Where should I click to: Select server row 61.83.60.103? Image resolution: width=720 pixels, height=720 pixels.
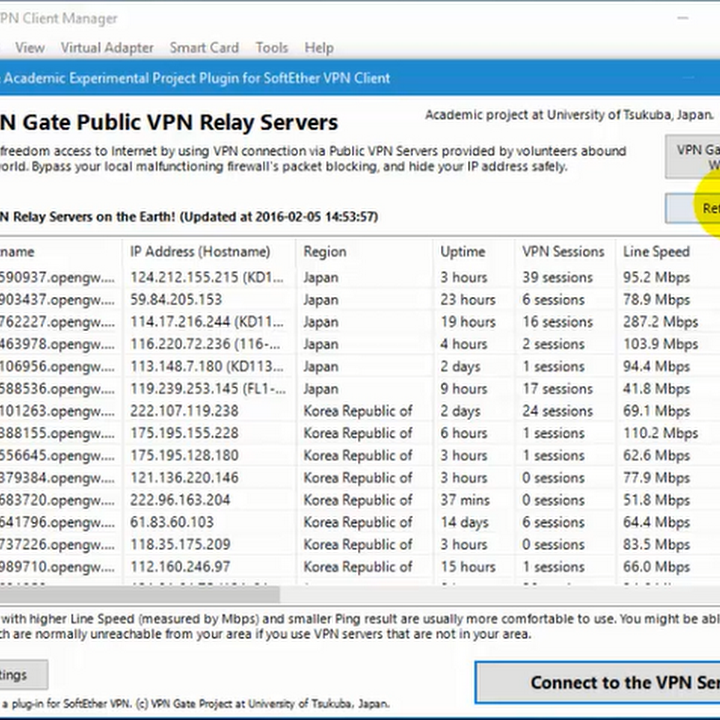click(360, 522)
